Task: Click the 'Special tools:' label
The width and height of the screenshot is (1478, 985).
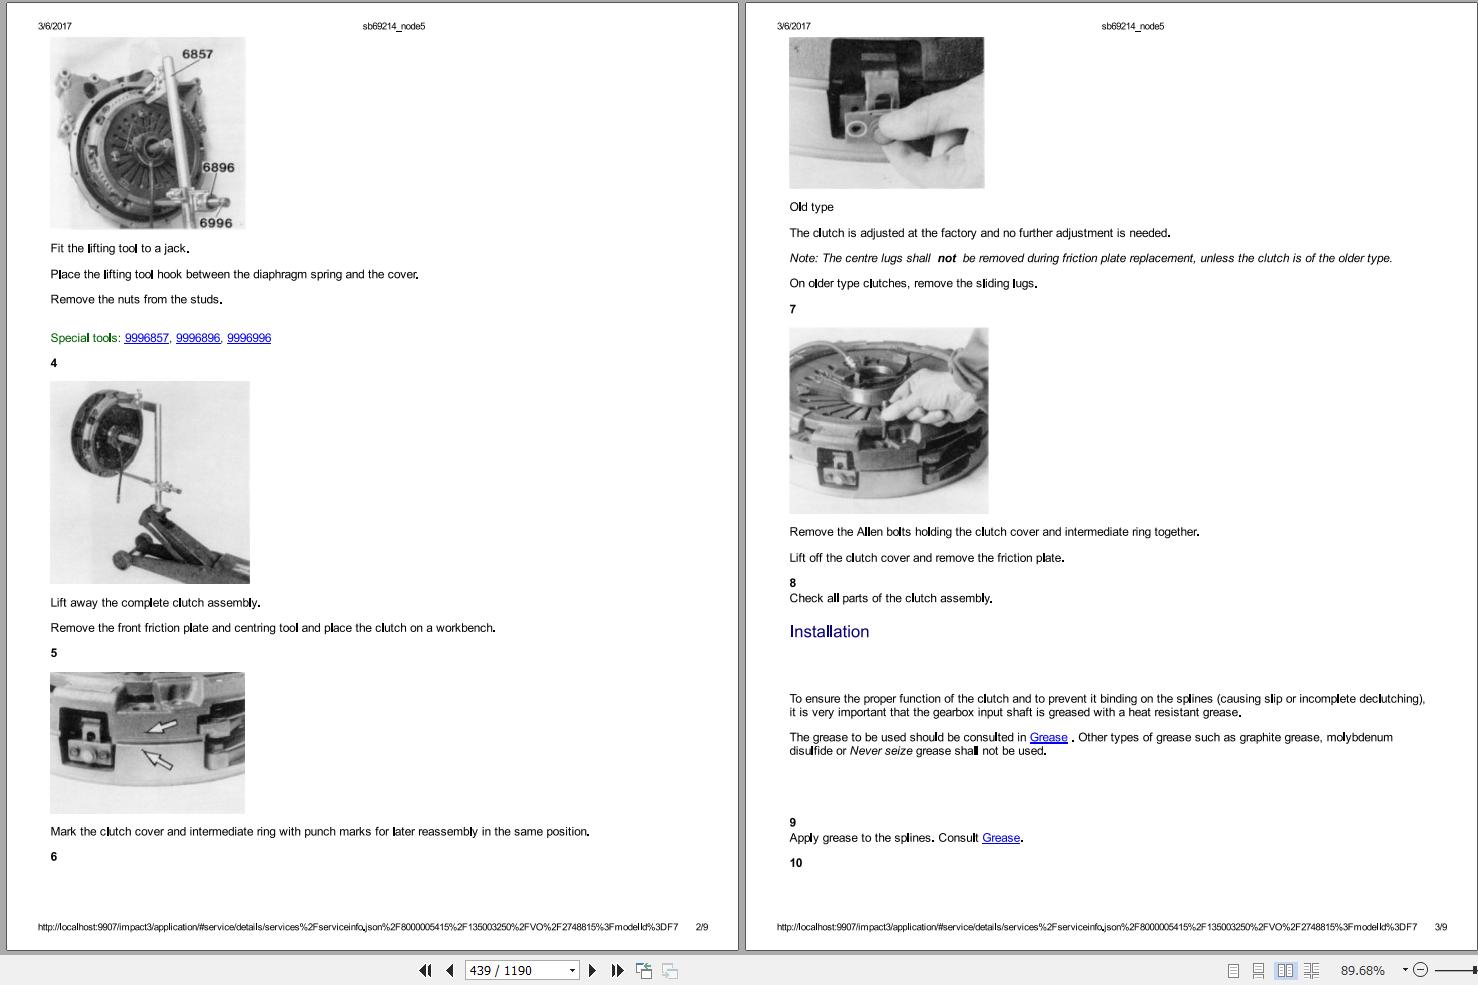Action: (85, 338)
